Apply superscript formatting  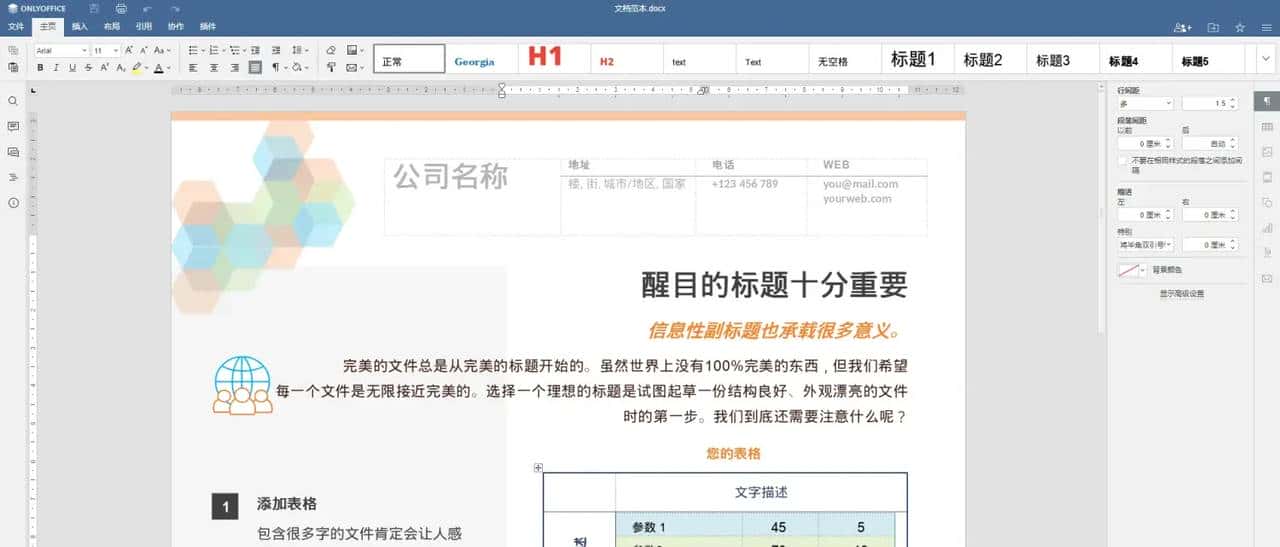click(x=104, y=68)
